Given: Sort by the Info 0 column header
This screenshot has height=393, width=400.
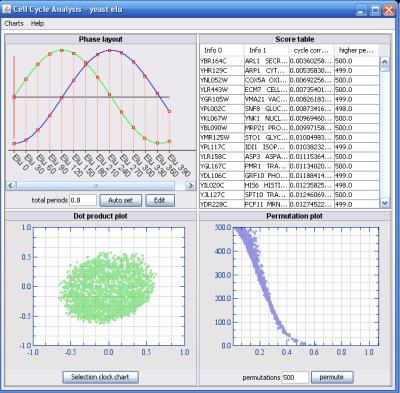Looking at the screenshot, I should [x=222, y=50].
